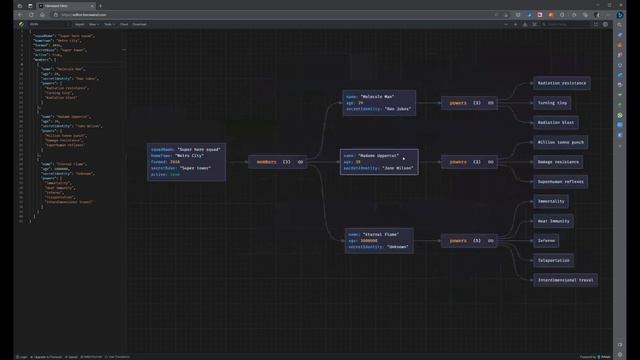Click the "Interdimensional travel" leaf node
Image resolution: width=640 pixels, height=360 pixels.
coord(566,280)
